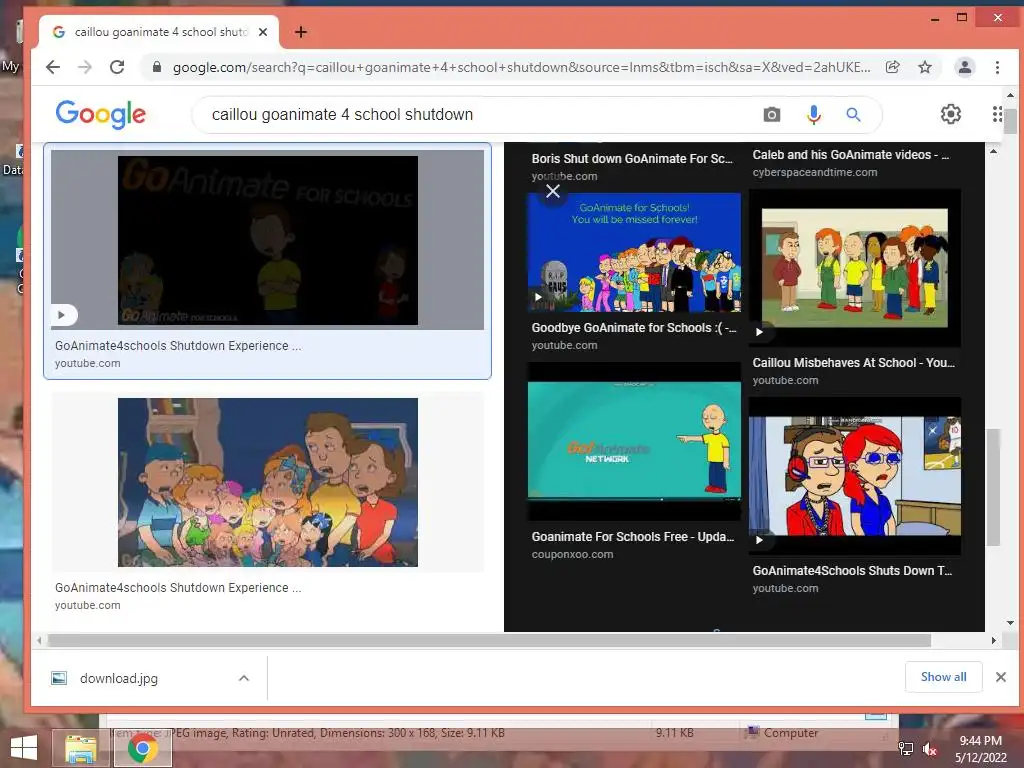Open File Explorer from taskbar
The width and height of the screenshot is (1024, 768).
(x=81, y=748)
